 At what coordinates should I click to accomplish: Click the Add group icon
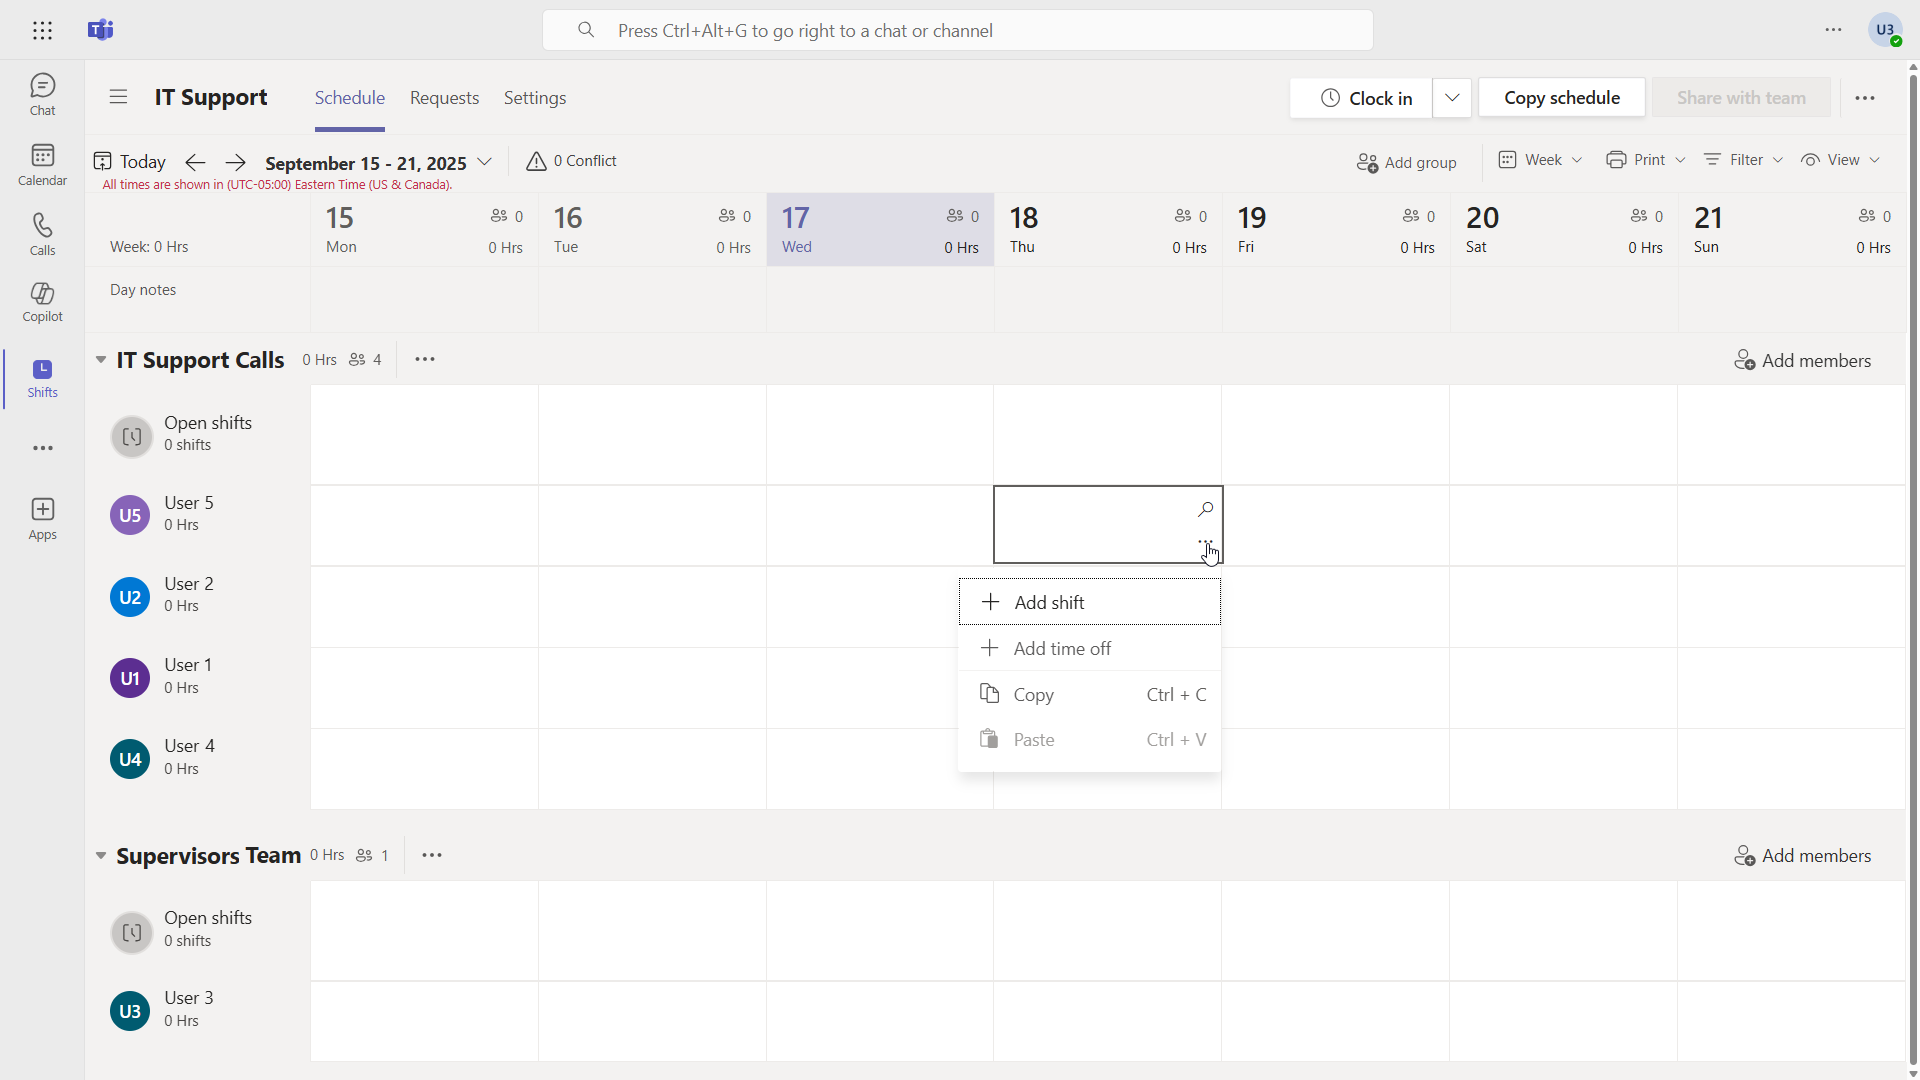click(1367, 162)
